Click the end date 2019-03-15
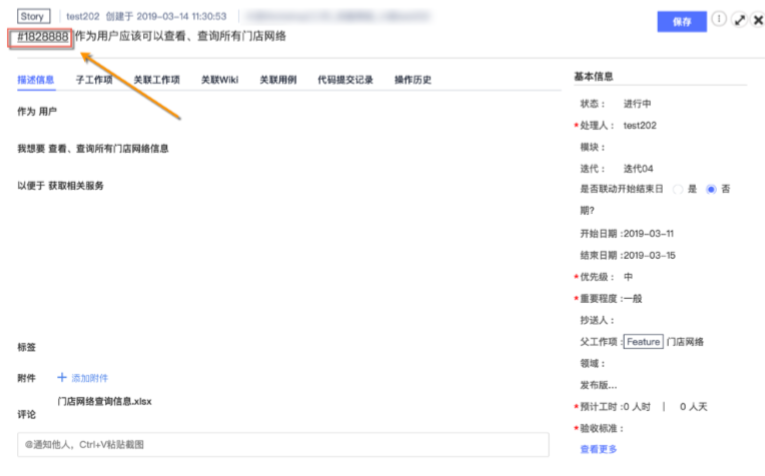 pyautogui.click(x=650, y=256)
